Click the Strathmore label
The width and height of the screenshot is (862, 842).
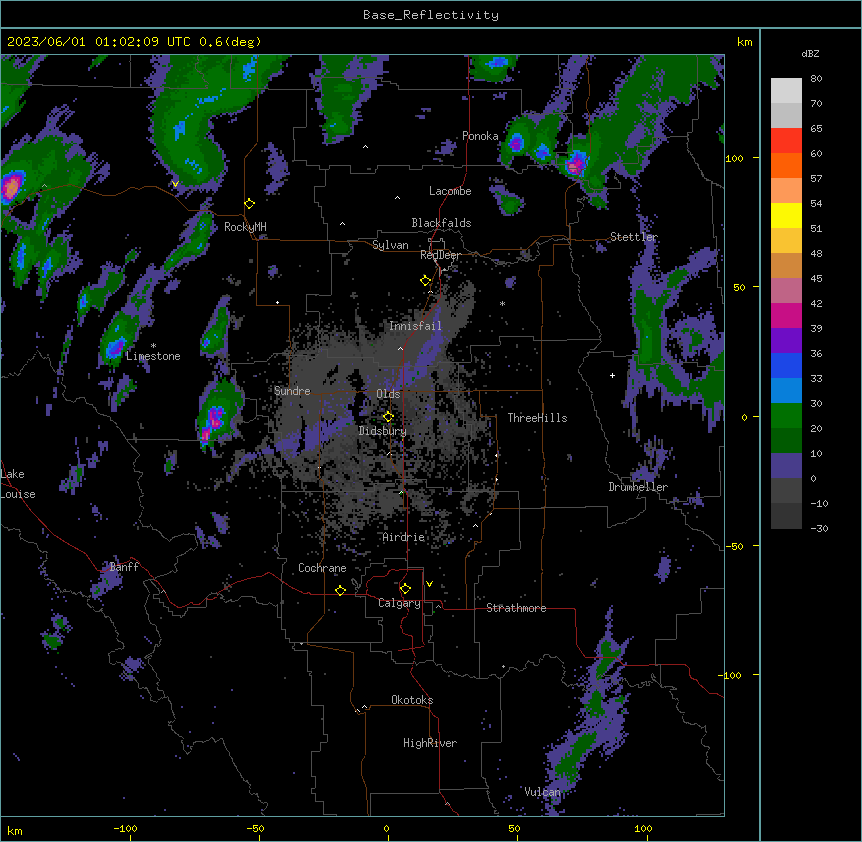[516, 608]
